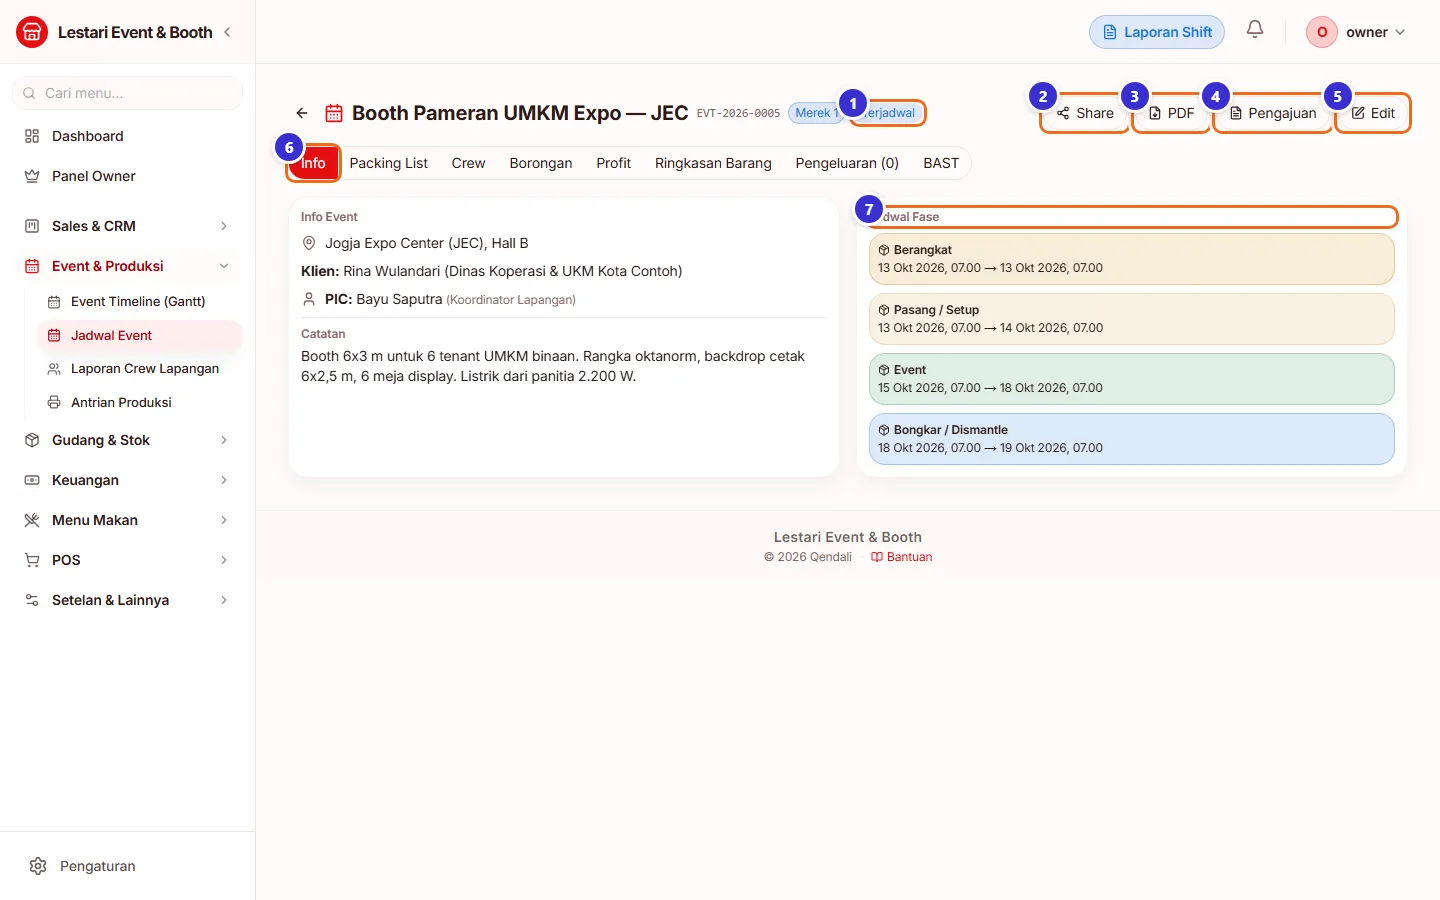The height and width of the screenshot is (900, 1440).
Task: Click the Dashboard grid icon
Action: (32, 136)
